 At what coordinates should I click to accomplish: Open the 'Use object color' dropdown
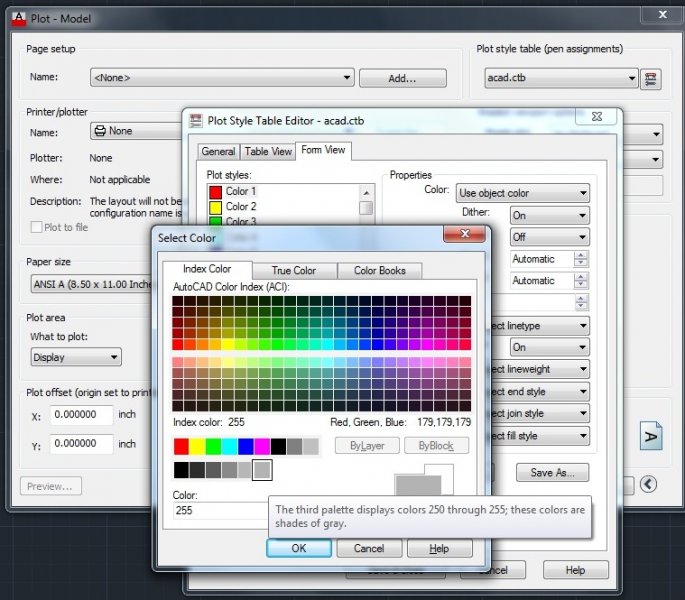click(522, 193)
